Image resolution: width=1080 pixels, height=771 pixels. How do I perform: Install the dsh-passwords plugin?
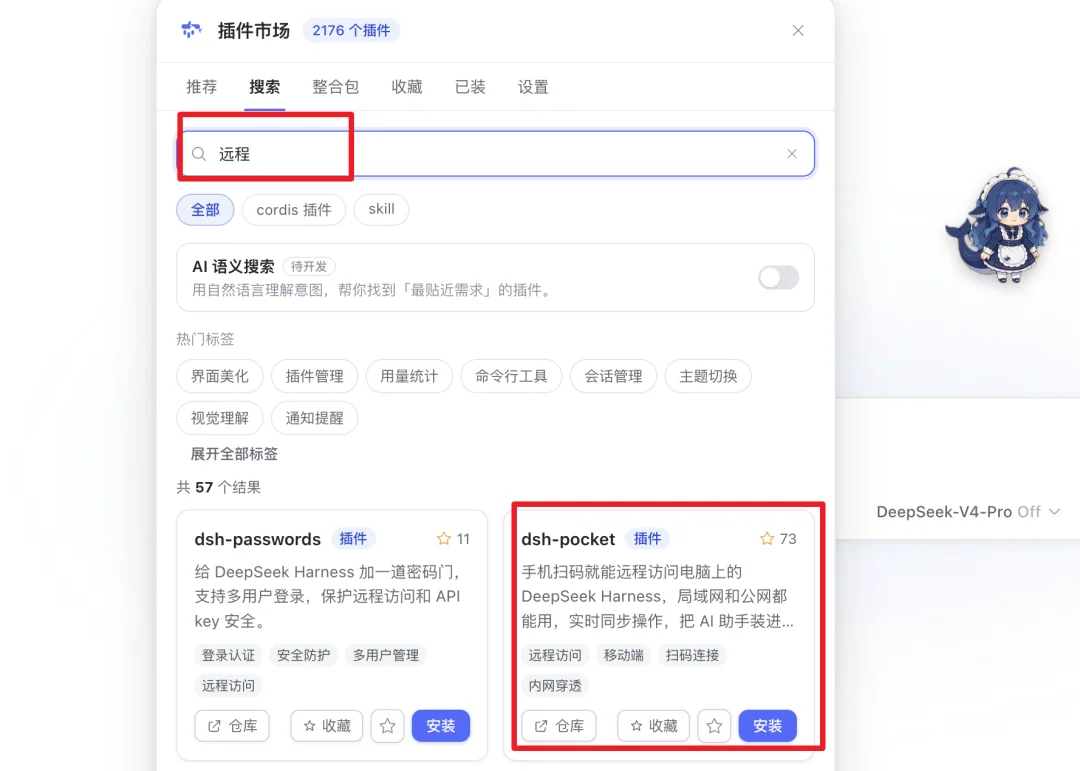click(x=441, y=726)
